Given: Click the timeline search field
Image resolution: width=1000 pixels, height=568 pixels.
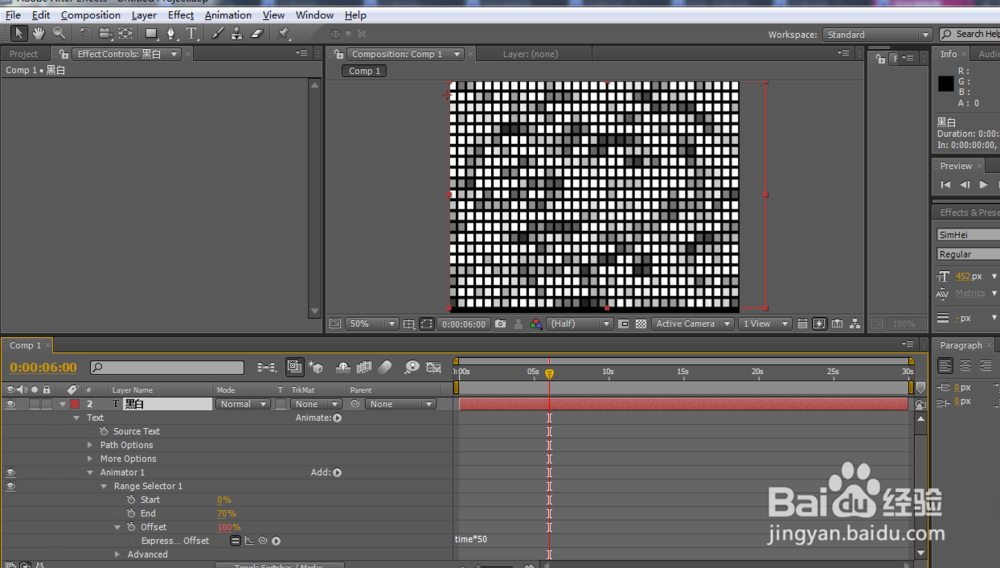Looking at the screenshot, I should (x=167, y=367).
